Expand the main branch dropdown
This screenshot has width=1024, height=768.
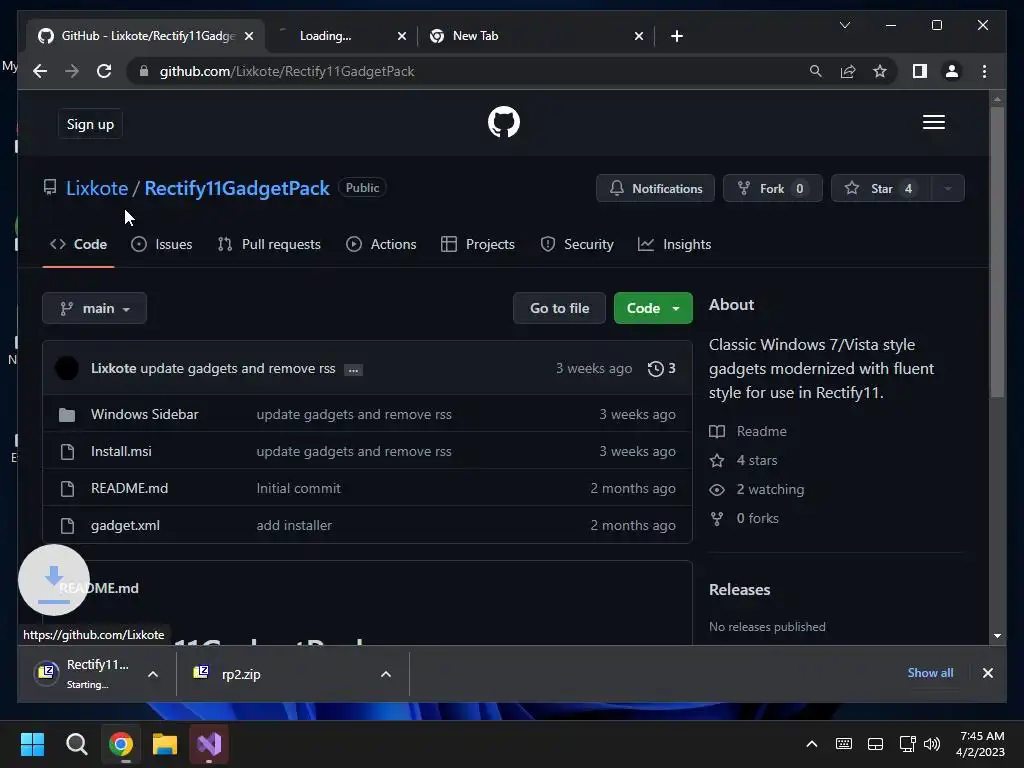pos(94,308)
